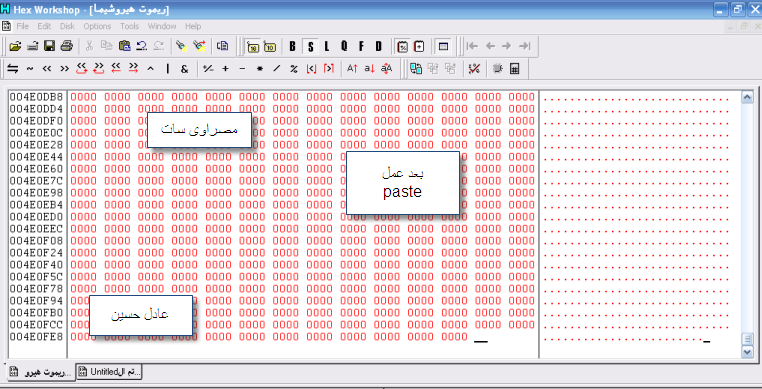
Task: Open the Edit menu
Action: pos(44,26)
